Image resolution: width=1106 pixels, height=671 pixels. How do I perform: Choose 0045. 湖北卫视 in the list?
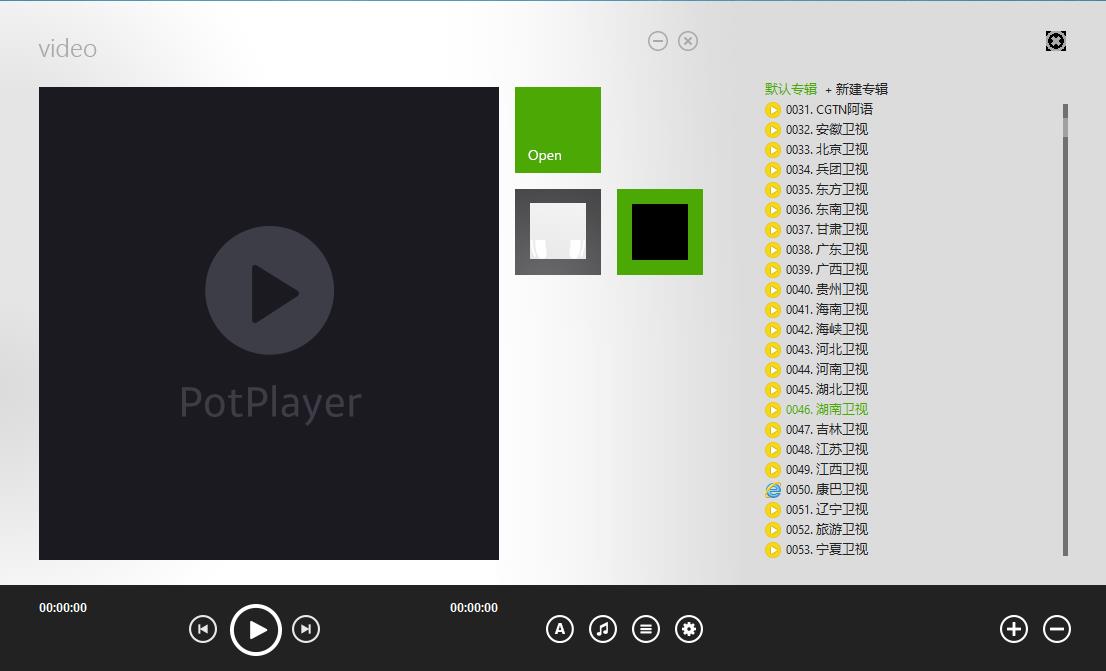pos(817,389)
